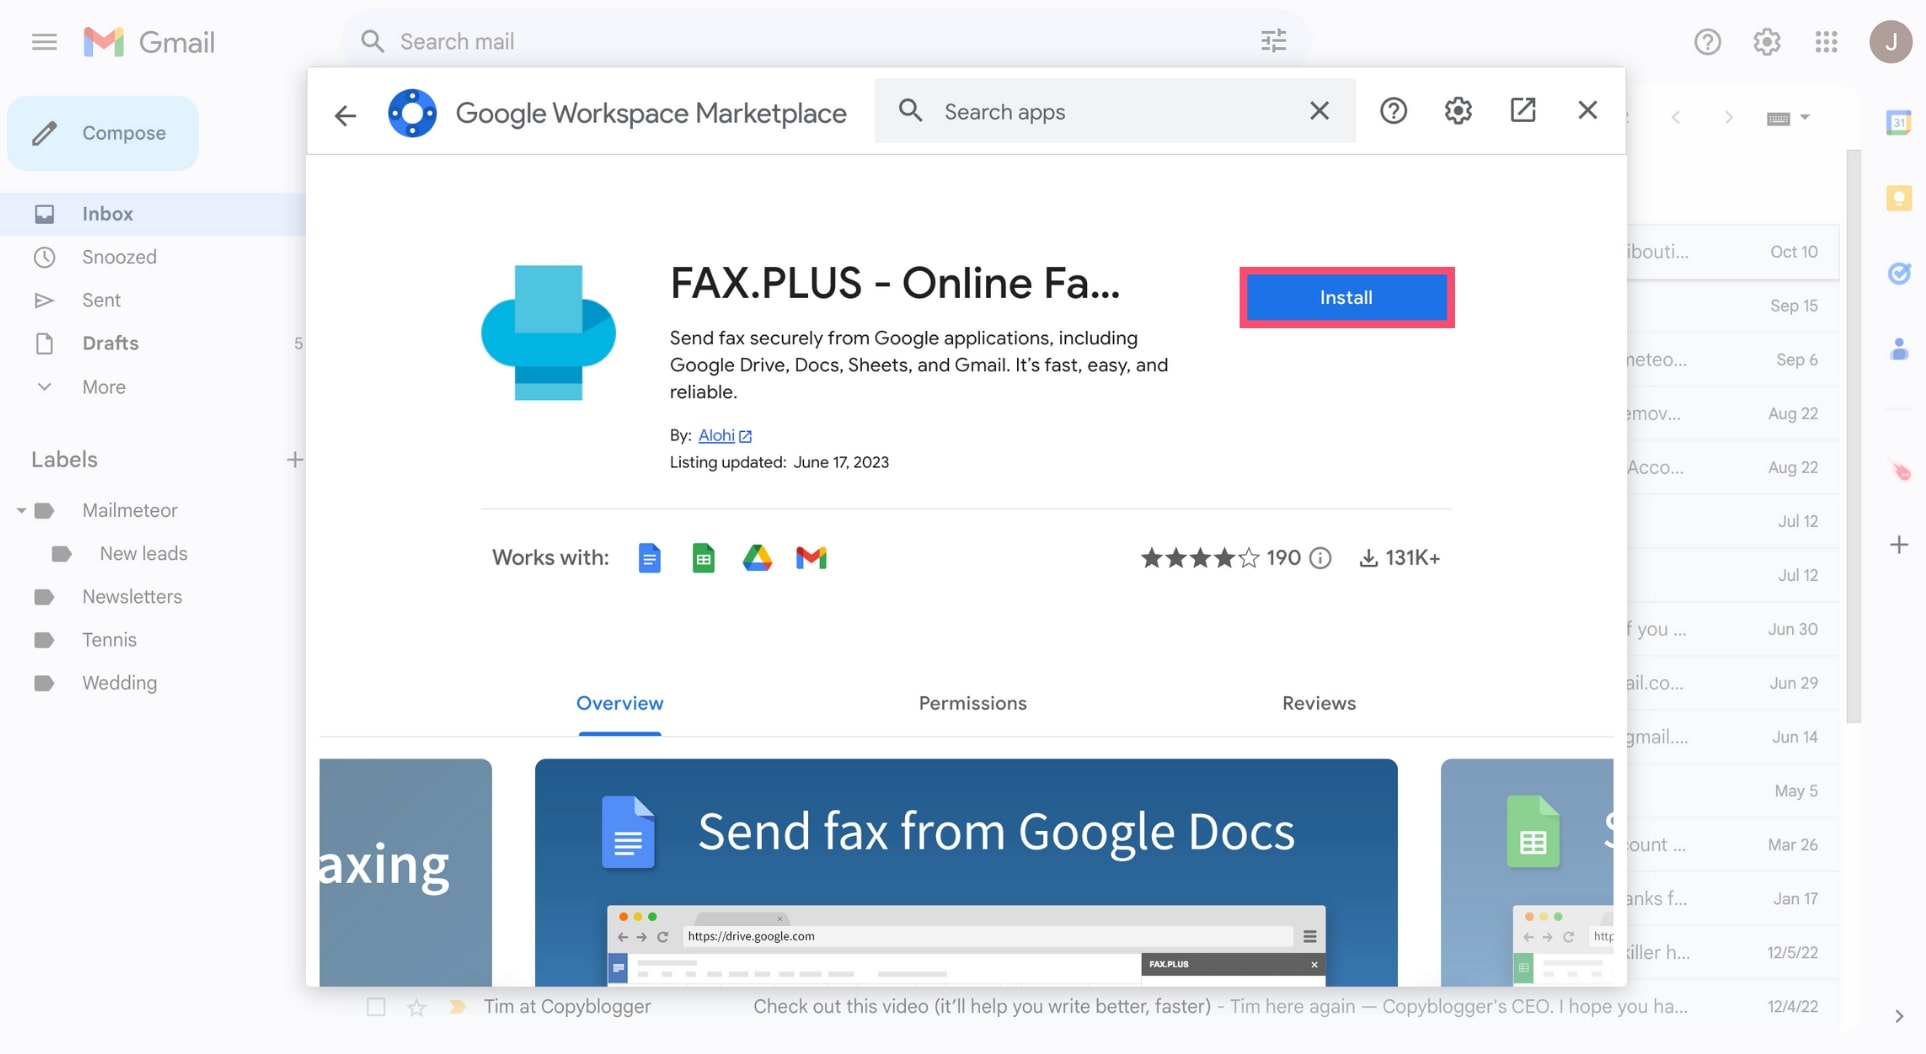Click the Google Docs works-with icon
Screen dimensions: 1926x1054
point(649,558)
